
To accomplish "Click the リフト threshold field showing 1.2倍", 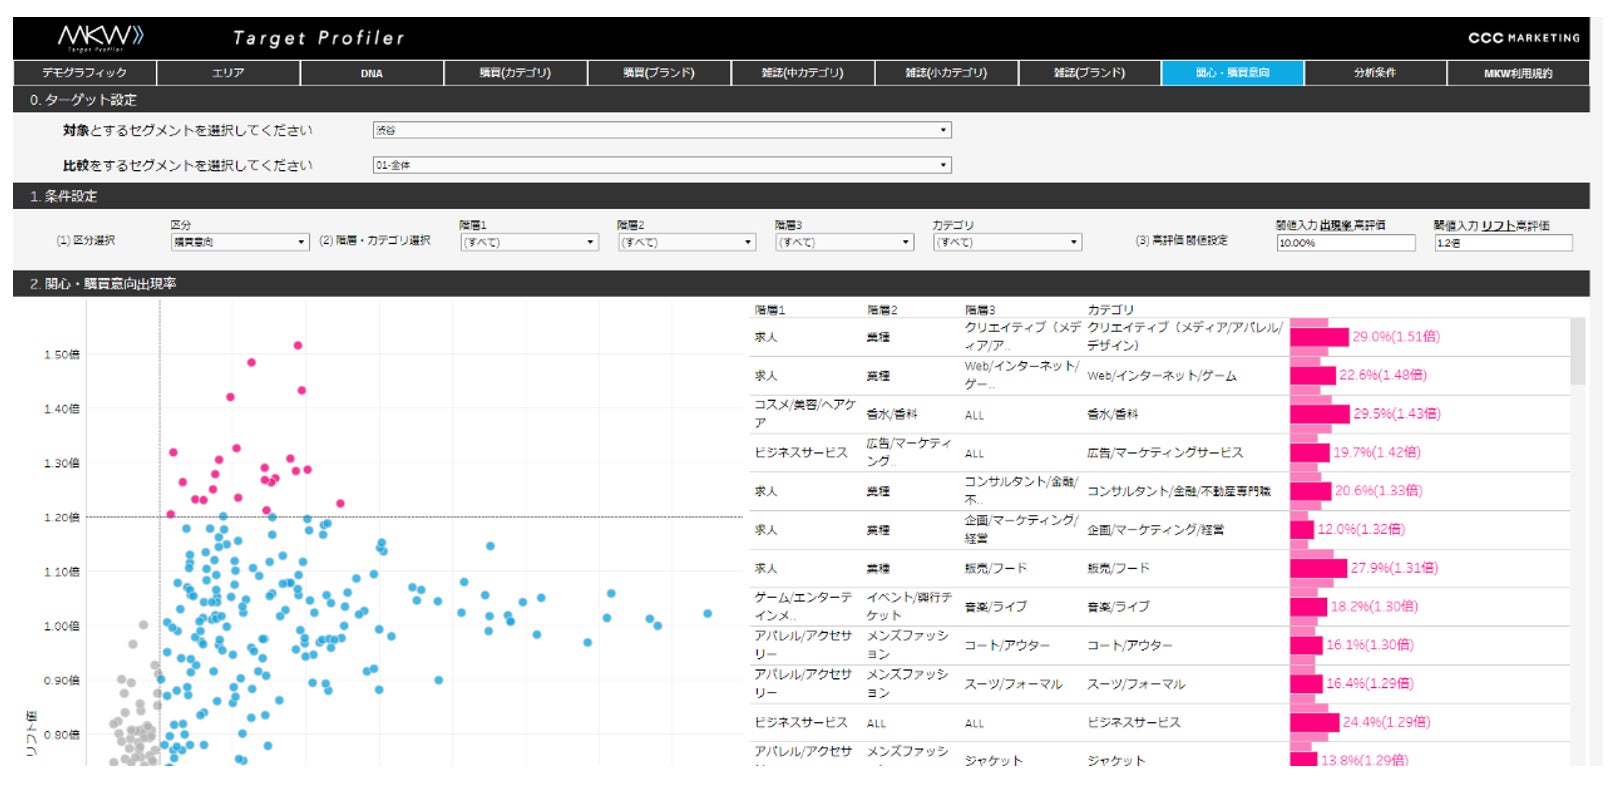I will 1503,243.
